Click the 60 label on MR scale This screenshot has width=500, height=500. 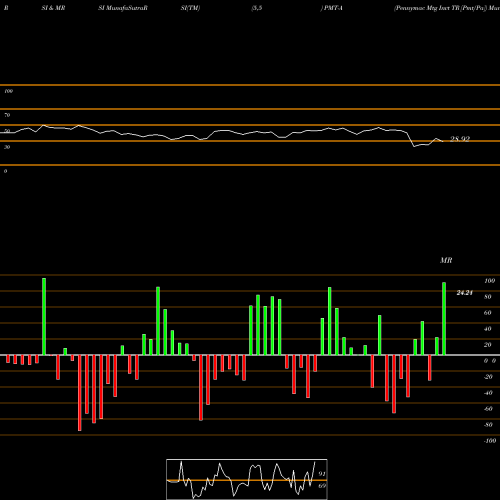point(488,313)
